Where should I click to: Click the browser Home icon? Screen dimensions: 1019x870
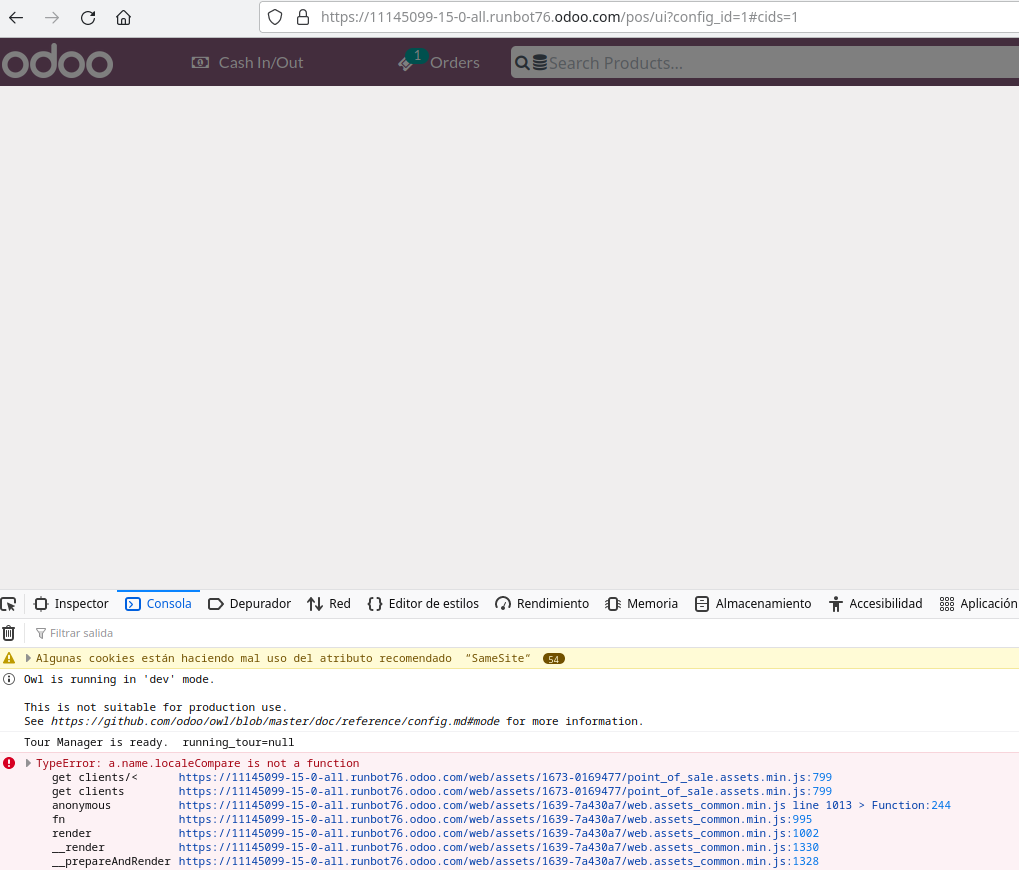coord(124,16)
